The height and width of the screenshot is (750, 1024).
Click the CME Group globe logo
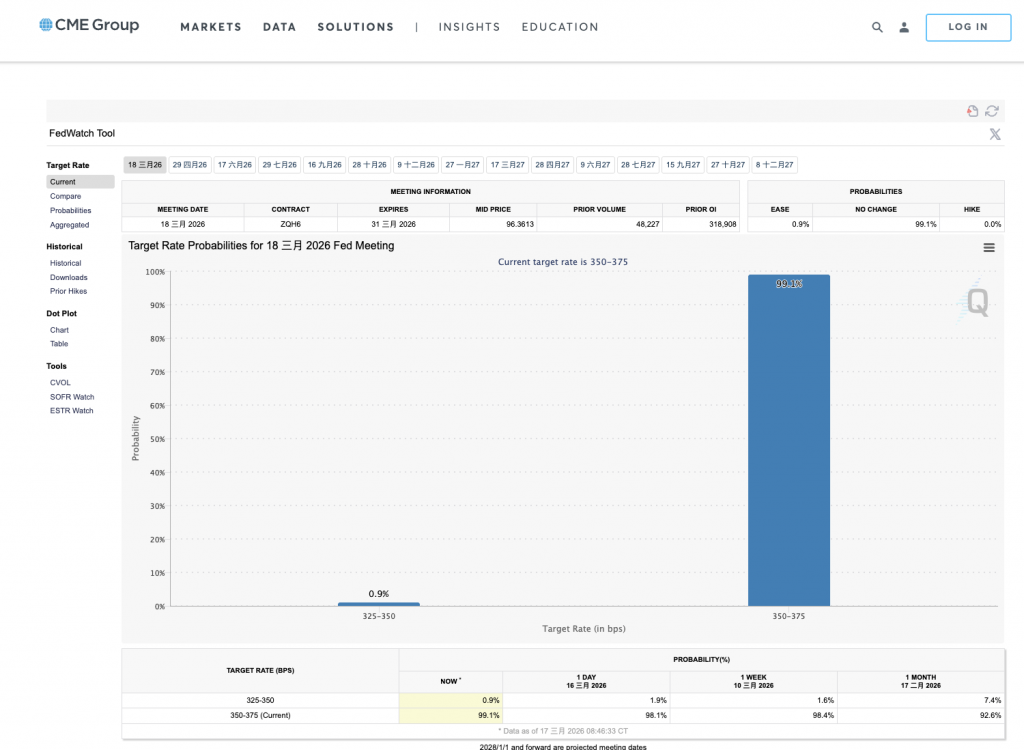(x=47, y=25)
